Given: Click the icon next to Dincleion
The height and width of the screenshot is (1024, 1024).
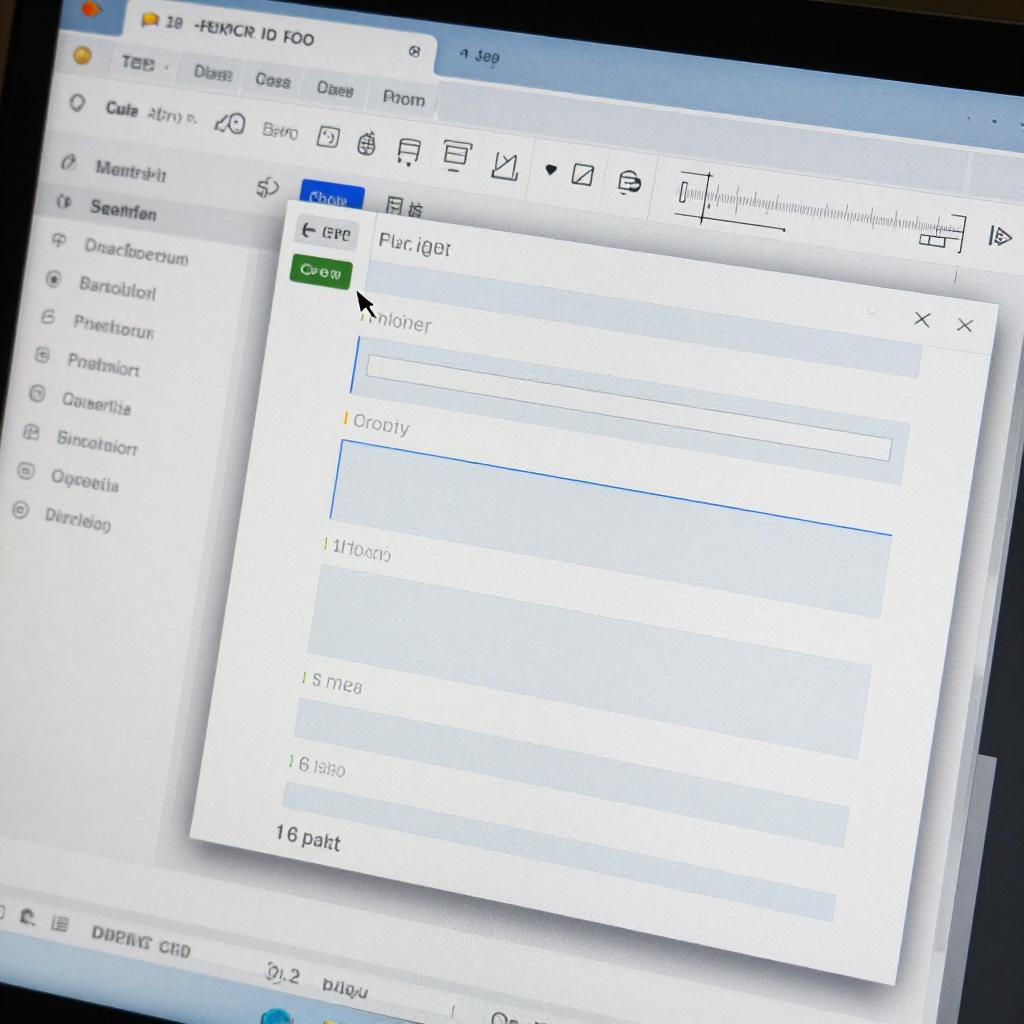Looking at the screenshot, I should coord(20,510).
